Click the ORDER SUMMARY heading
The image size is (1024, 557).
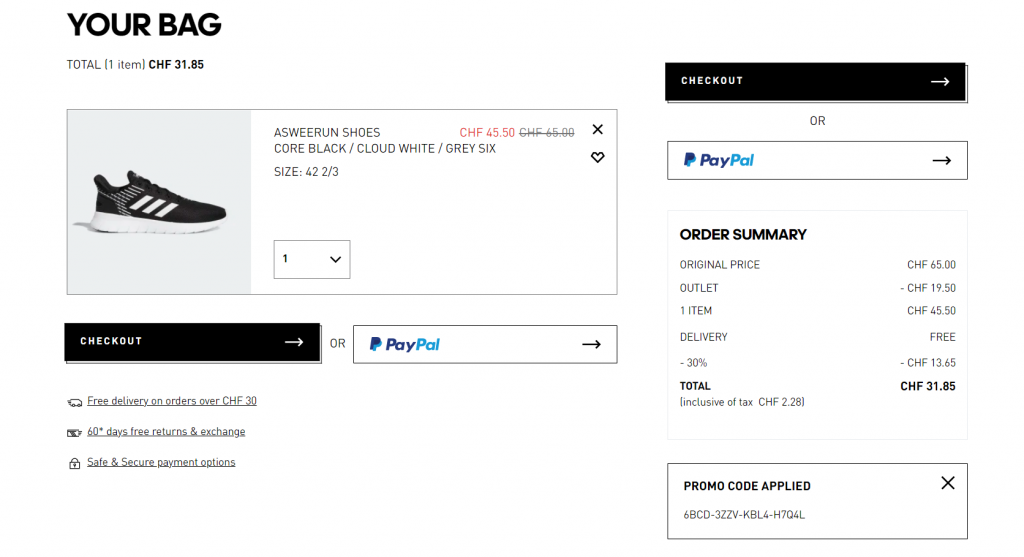tap(743, 235)
